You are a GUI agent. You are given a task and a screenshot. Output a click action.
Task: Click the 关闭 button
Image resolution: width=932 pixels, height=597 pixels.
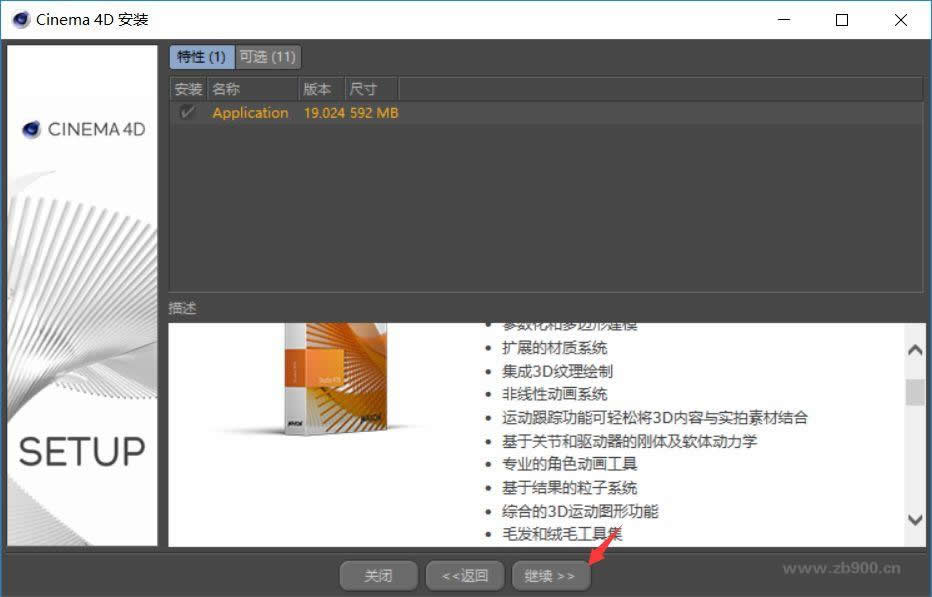point(379,575)
